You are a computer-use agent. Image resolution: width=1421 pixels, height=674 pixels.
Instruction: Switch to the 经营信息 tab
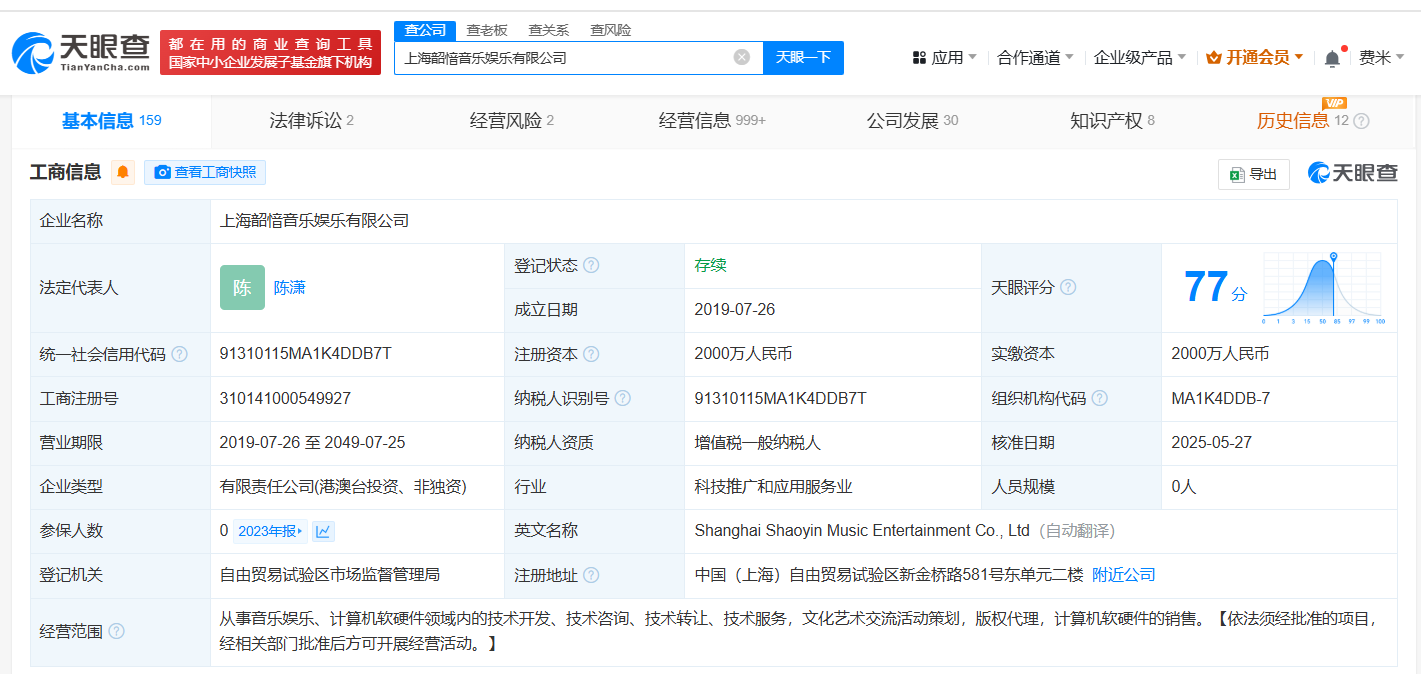tap(711, 121)
